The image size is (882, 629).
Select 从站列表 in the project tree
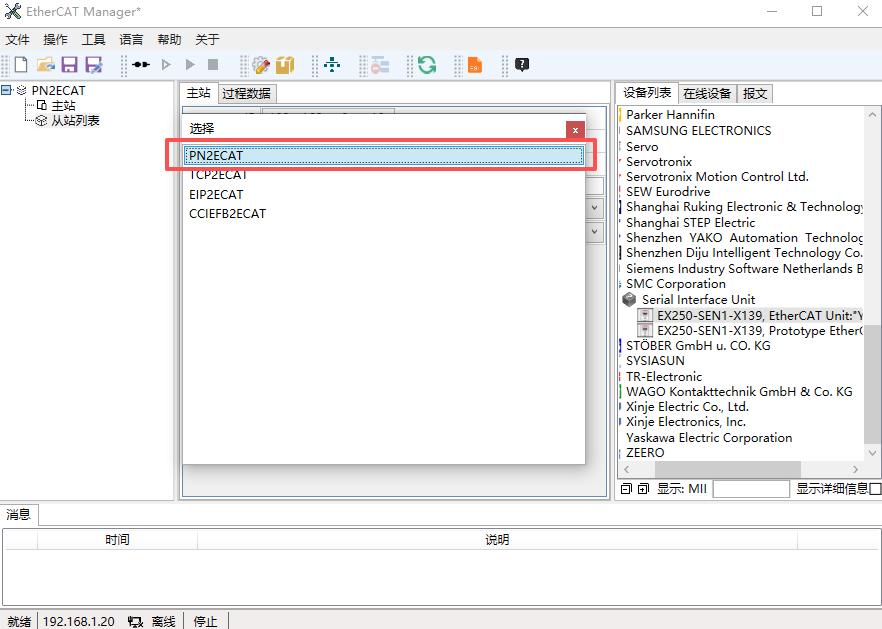pos(75,121)
